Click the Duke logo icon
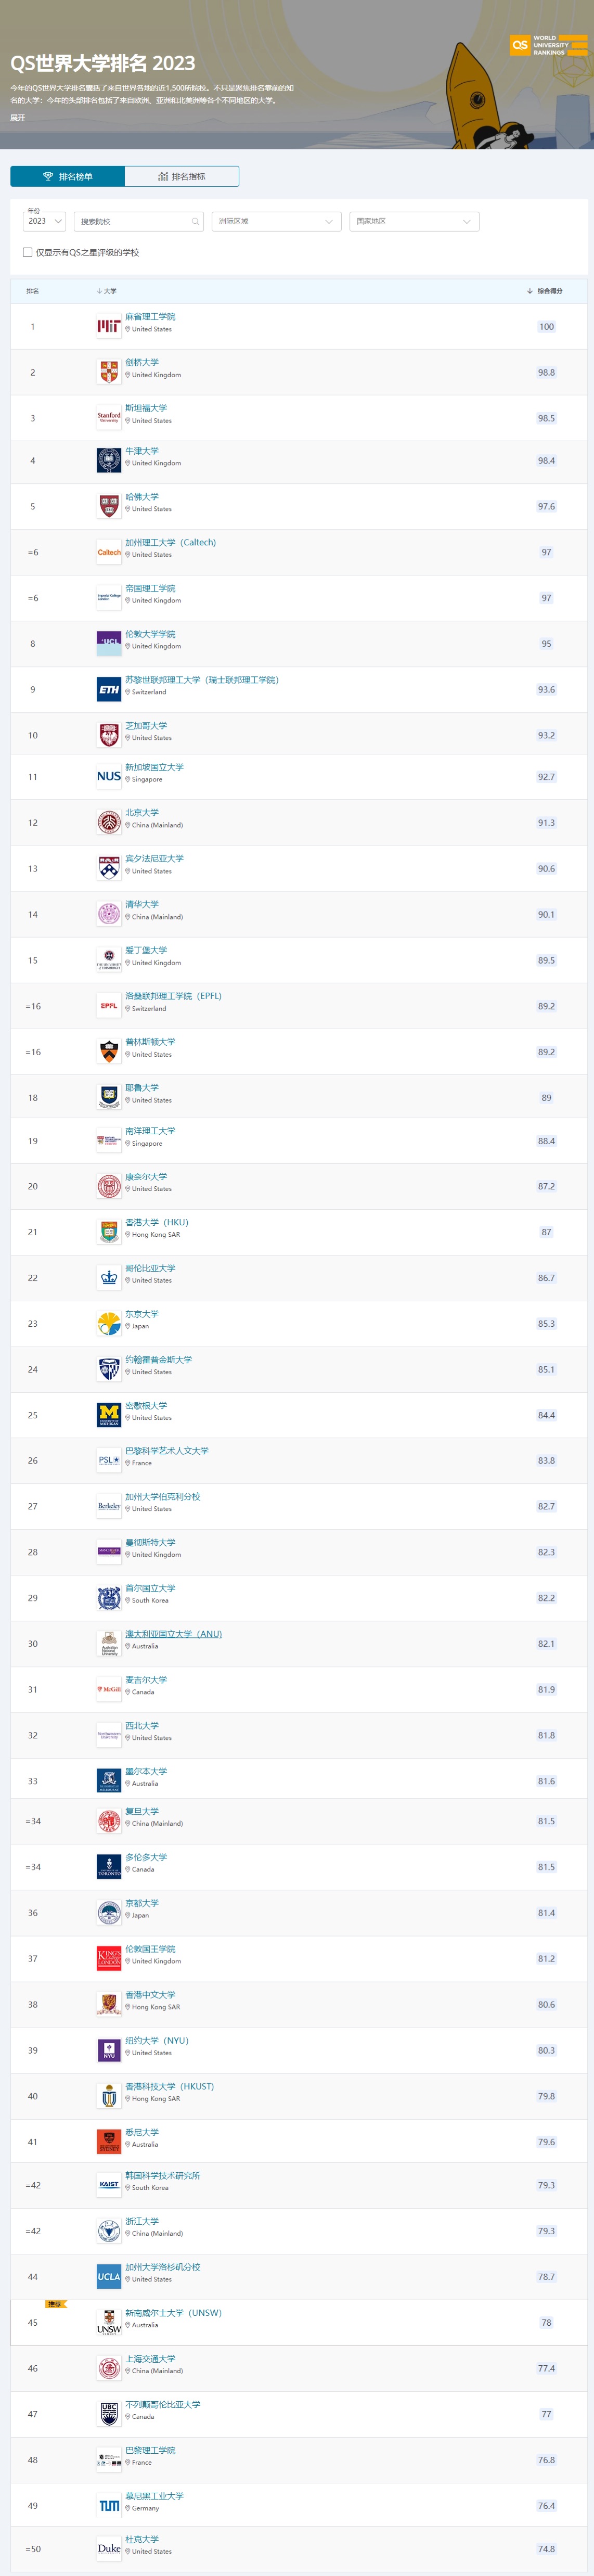The width and height of the screenshot is (594, 2576). (x=108, y=2548)
